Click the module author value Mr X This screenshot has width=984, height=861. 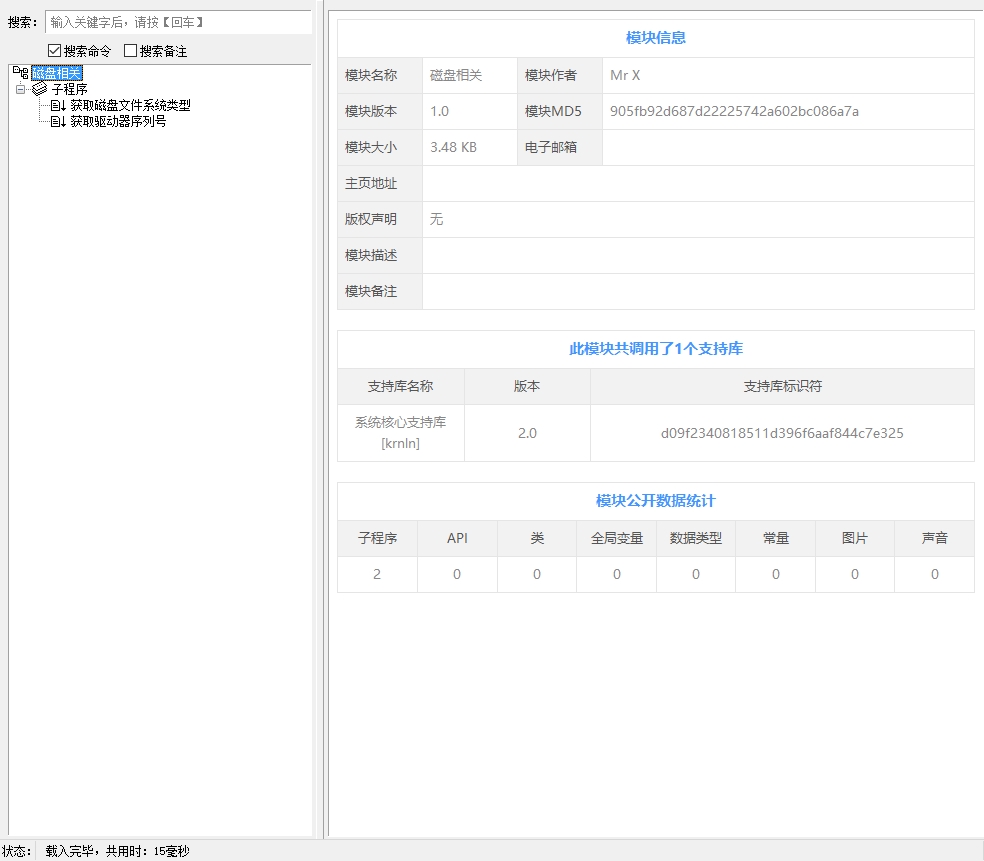click(x=625, y=75)
